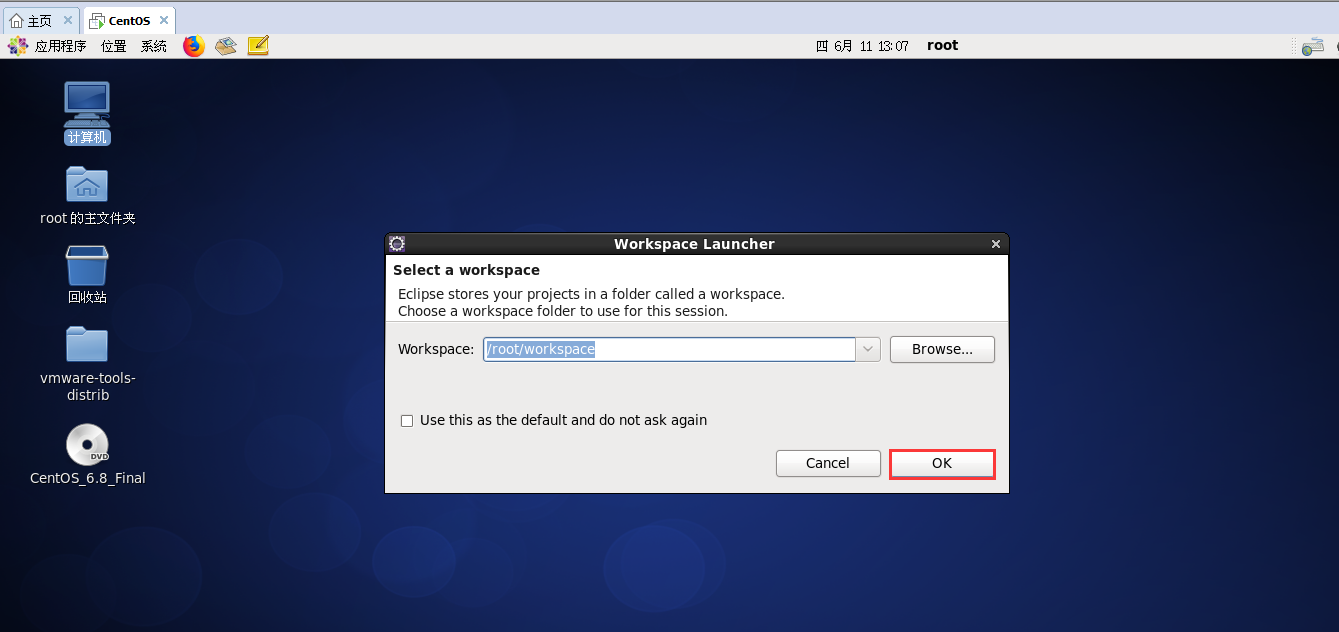
Task: Click the network status icon in the top panel
Action: click(1313, 46)
